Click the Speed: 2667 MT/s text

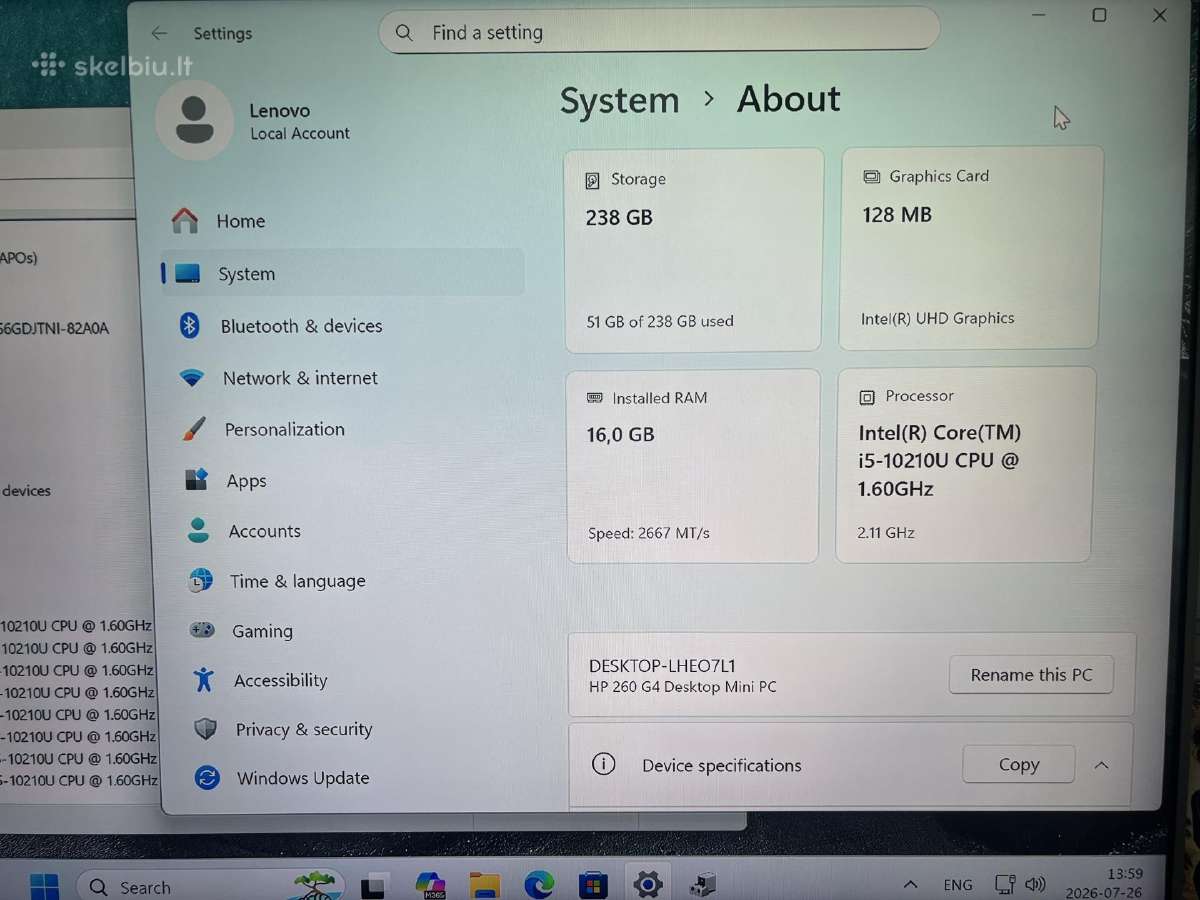649,533
